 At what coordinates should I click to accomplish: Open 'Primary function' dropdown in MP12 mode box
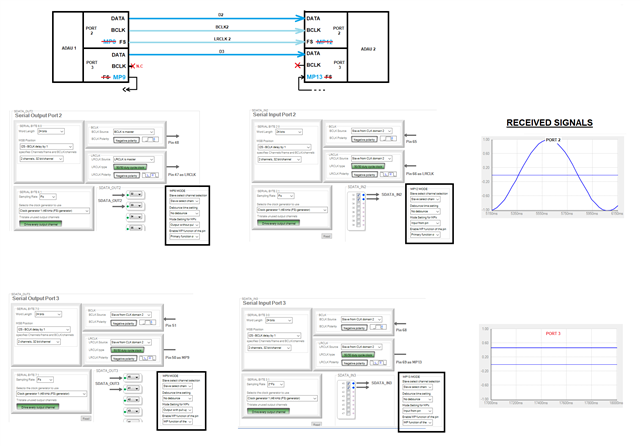[x=425, y=235]
